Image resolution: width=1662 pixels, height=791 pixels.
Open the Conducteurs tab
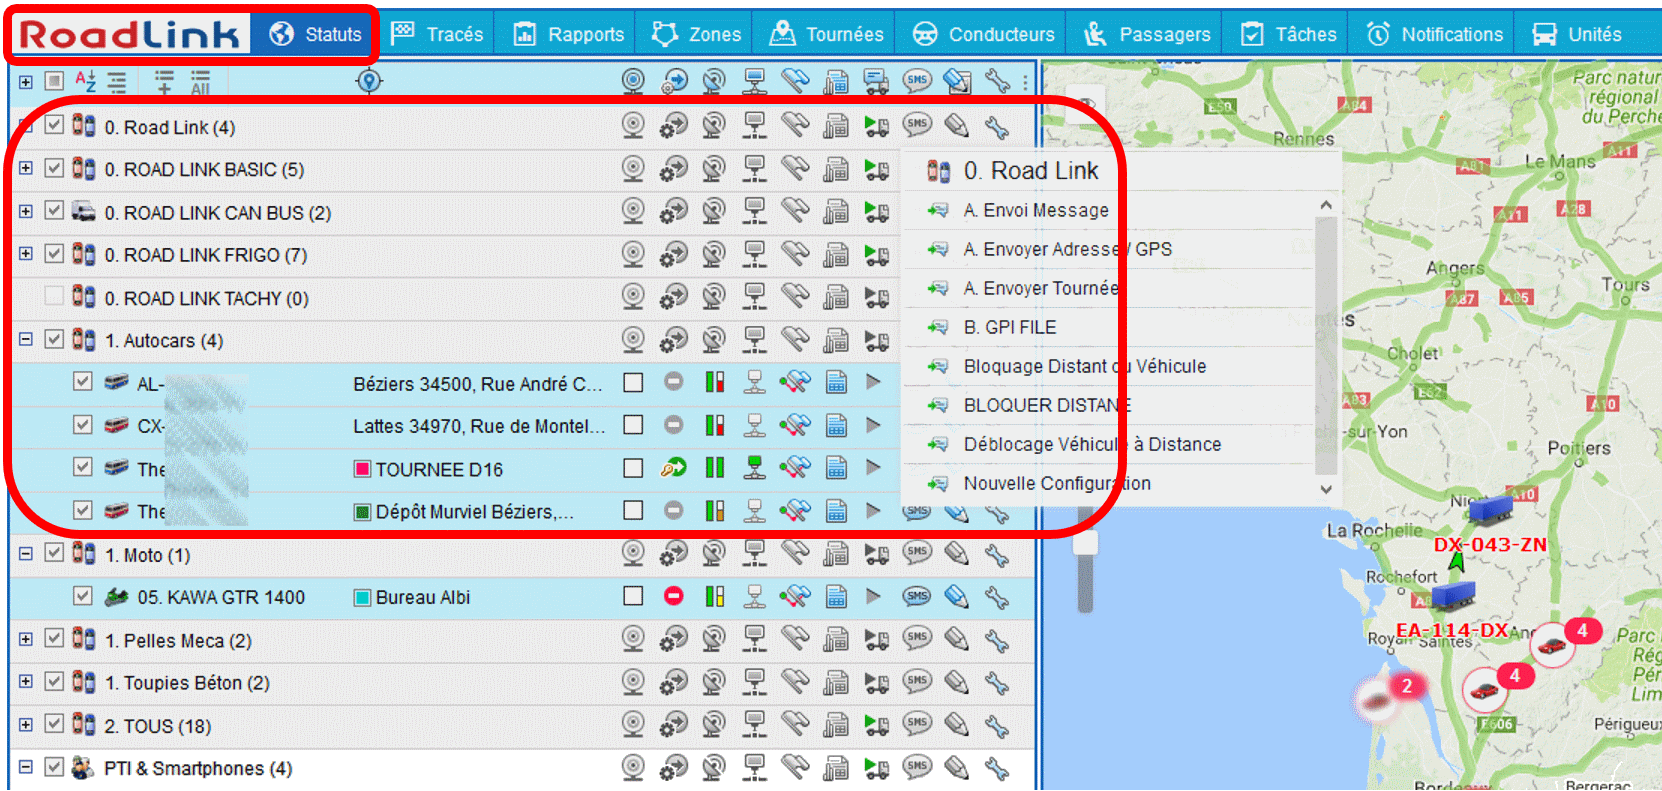983,34
